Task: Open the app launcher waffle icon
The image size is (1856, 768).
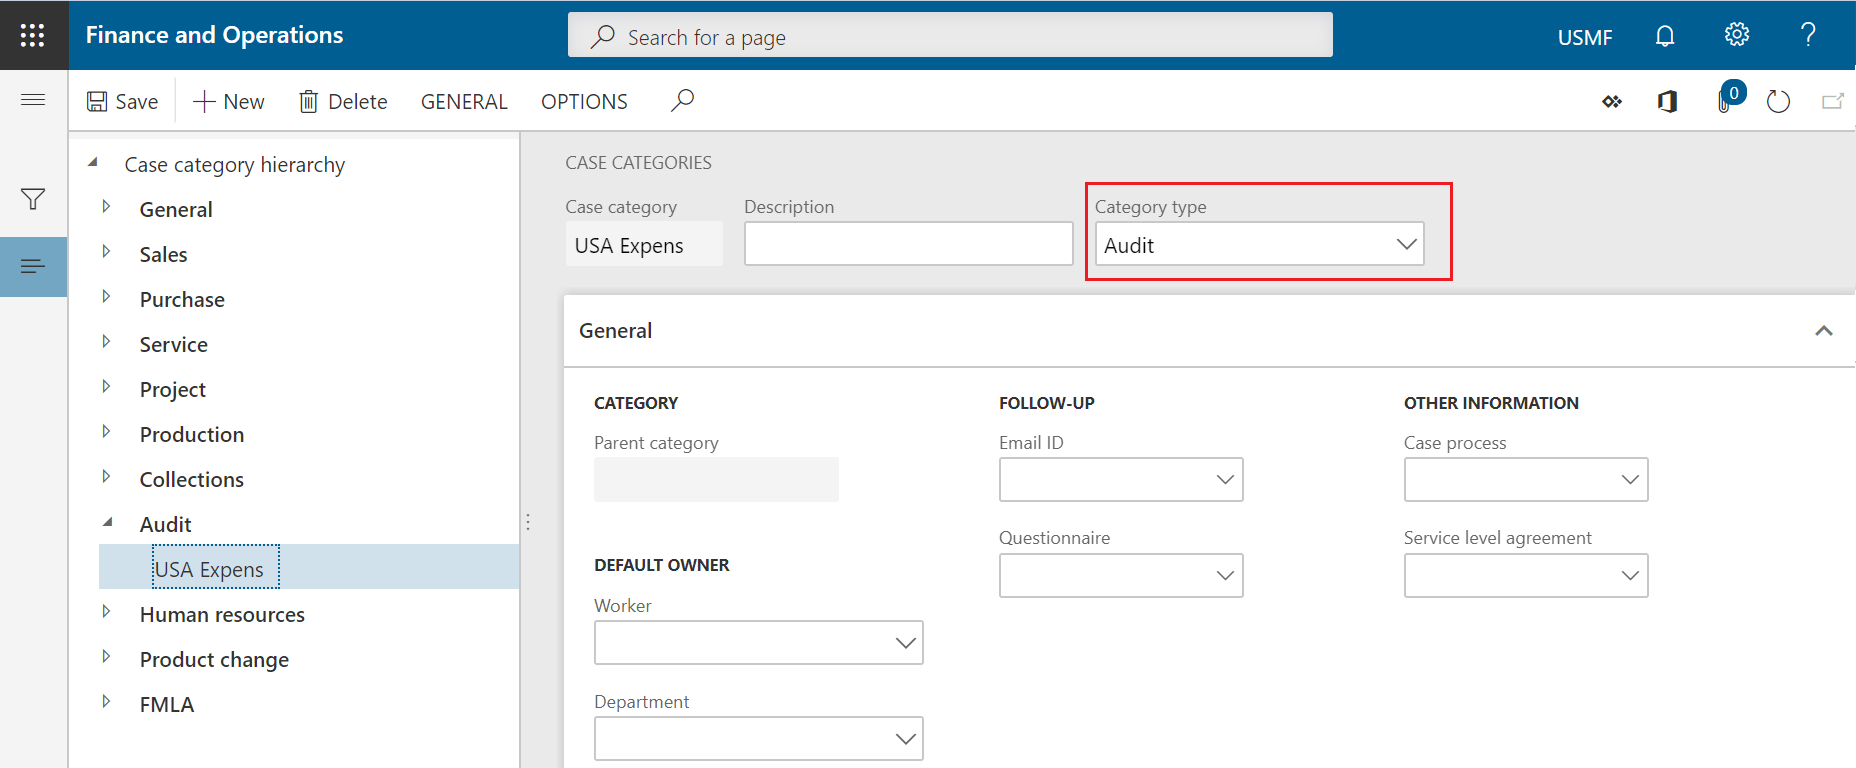Action: point(33,36)
